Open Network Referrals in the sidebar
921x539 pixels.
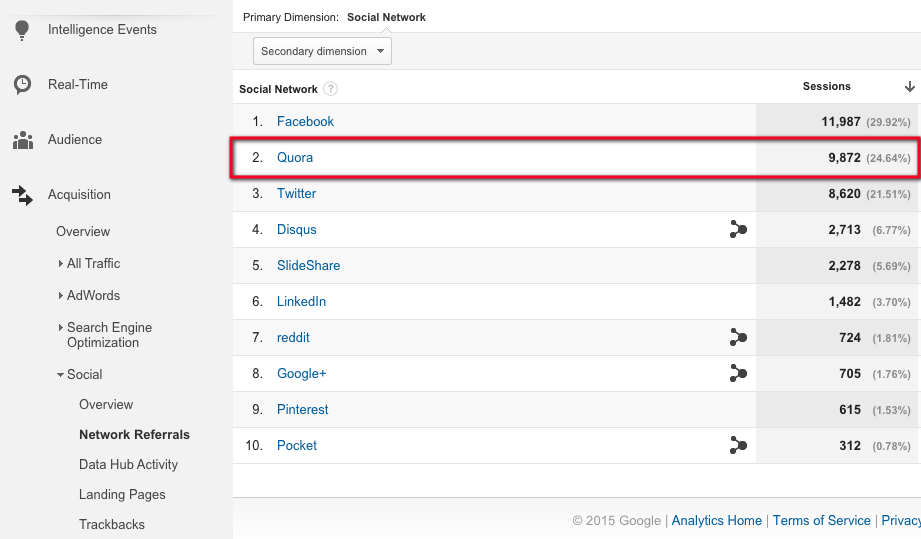click(x=134, y=434)
